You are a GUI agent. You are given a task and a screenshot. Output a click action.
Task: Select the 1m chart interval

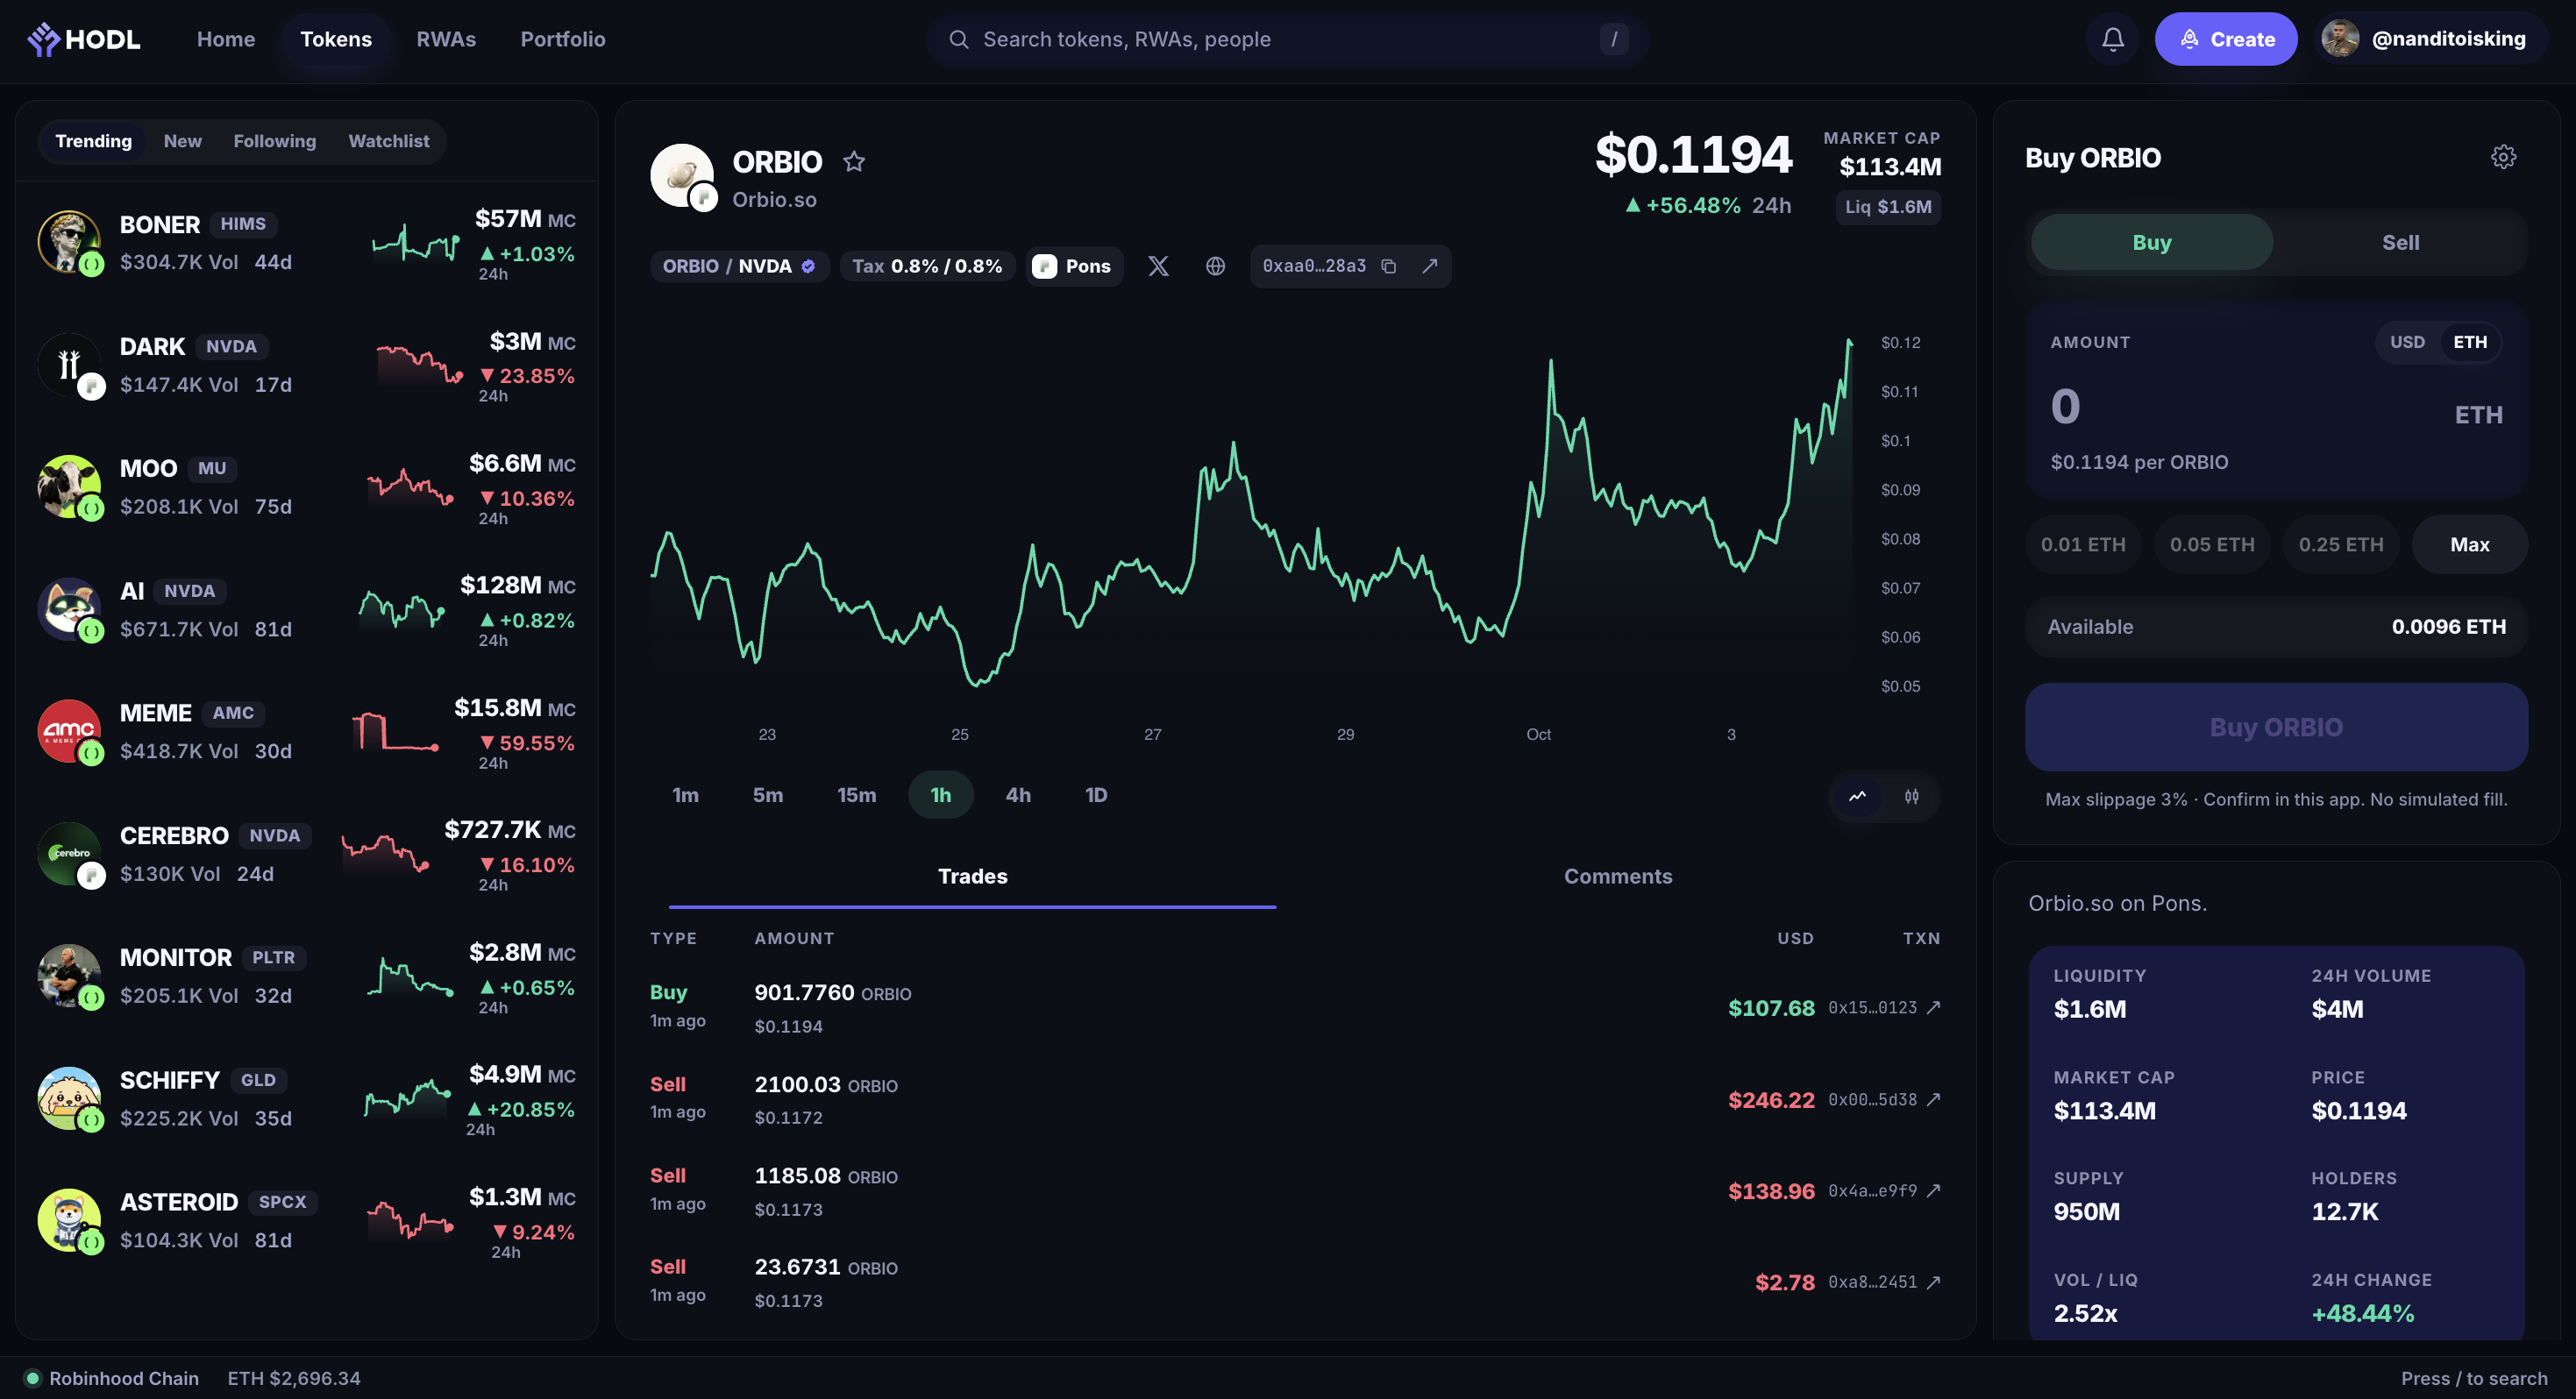[685, 795]
